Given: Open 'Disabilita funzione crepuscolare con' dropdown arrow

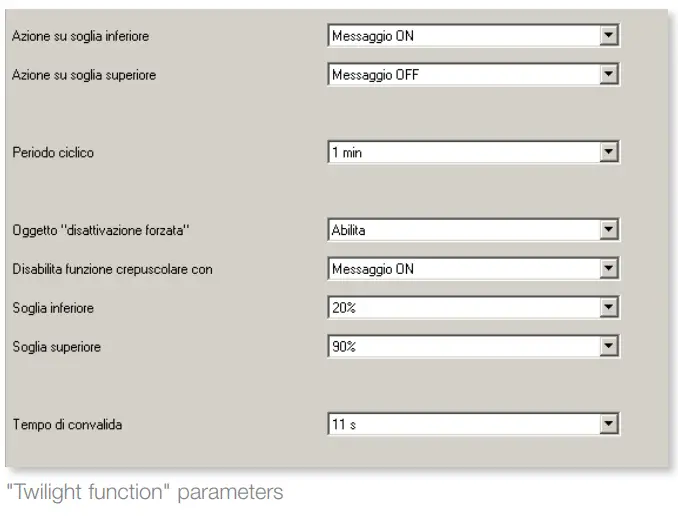Looking at the screenshot, I should click(x=608, y=269).
